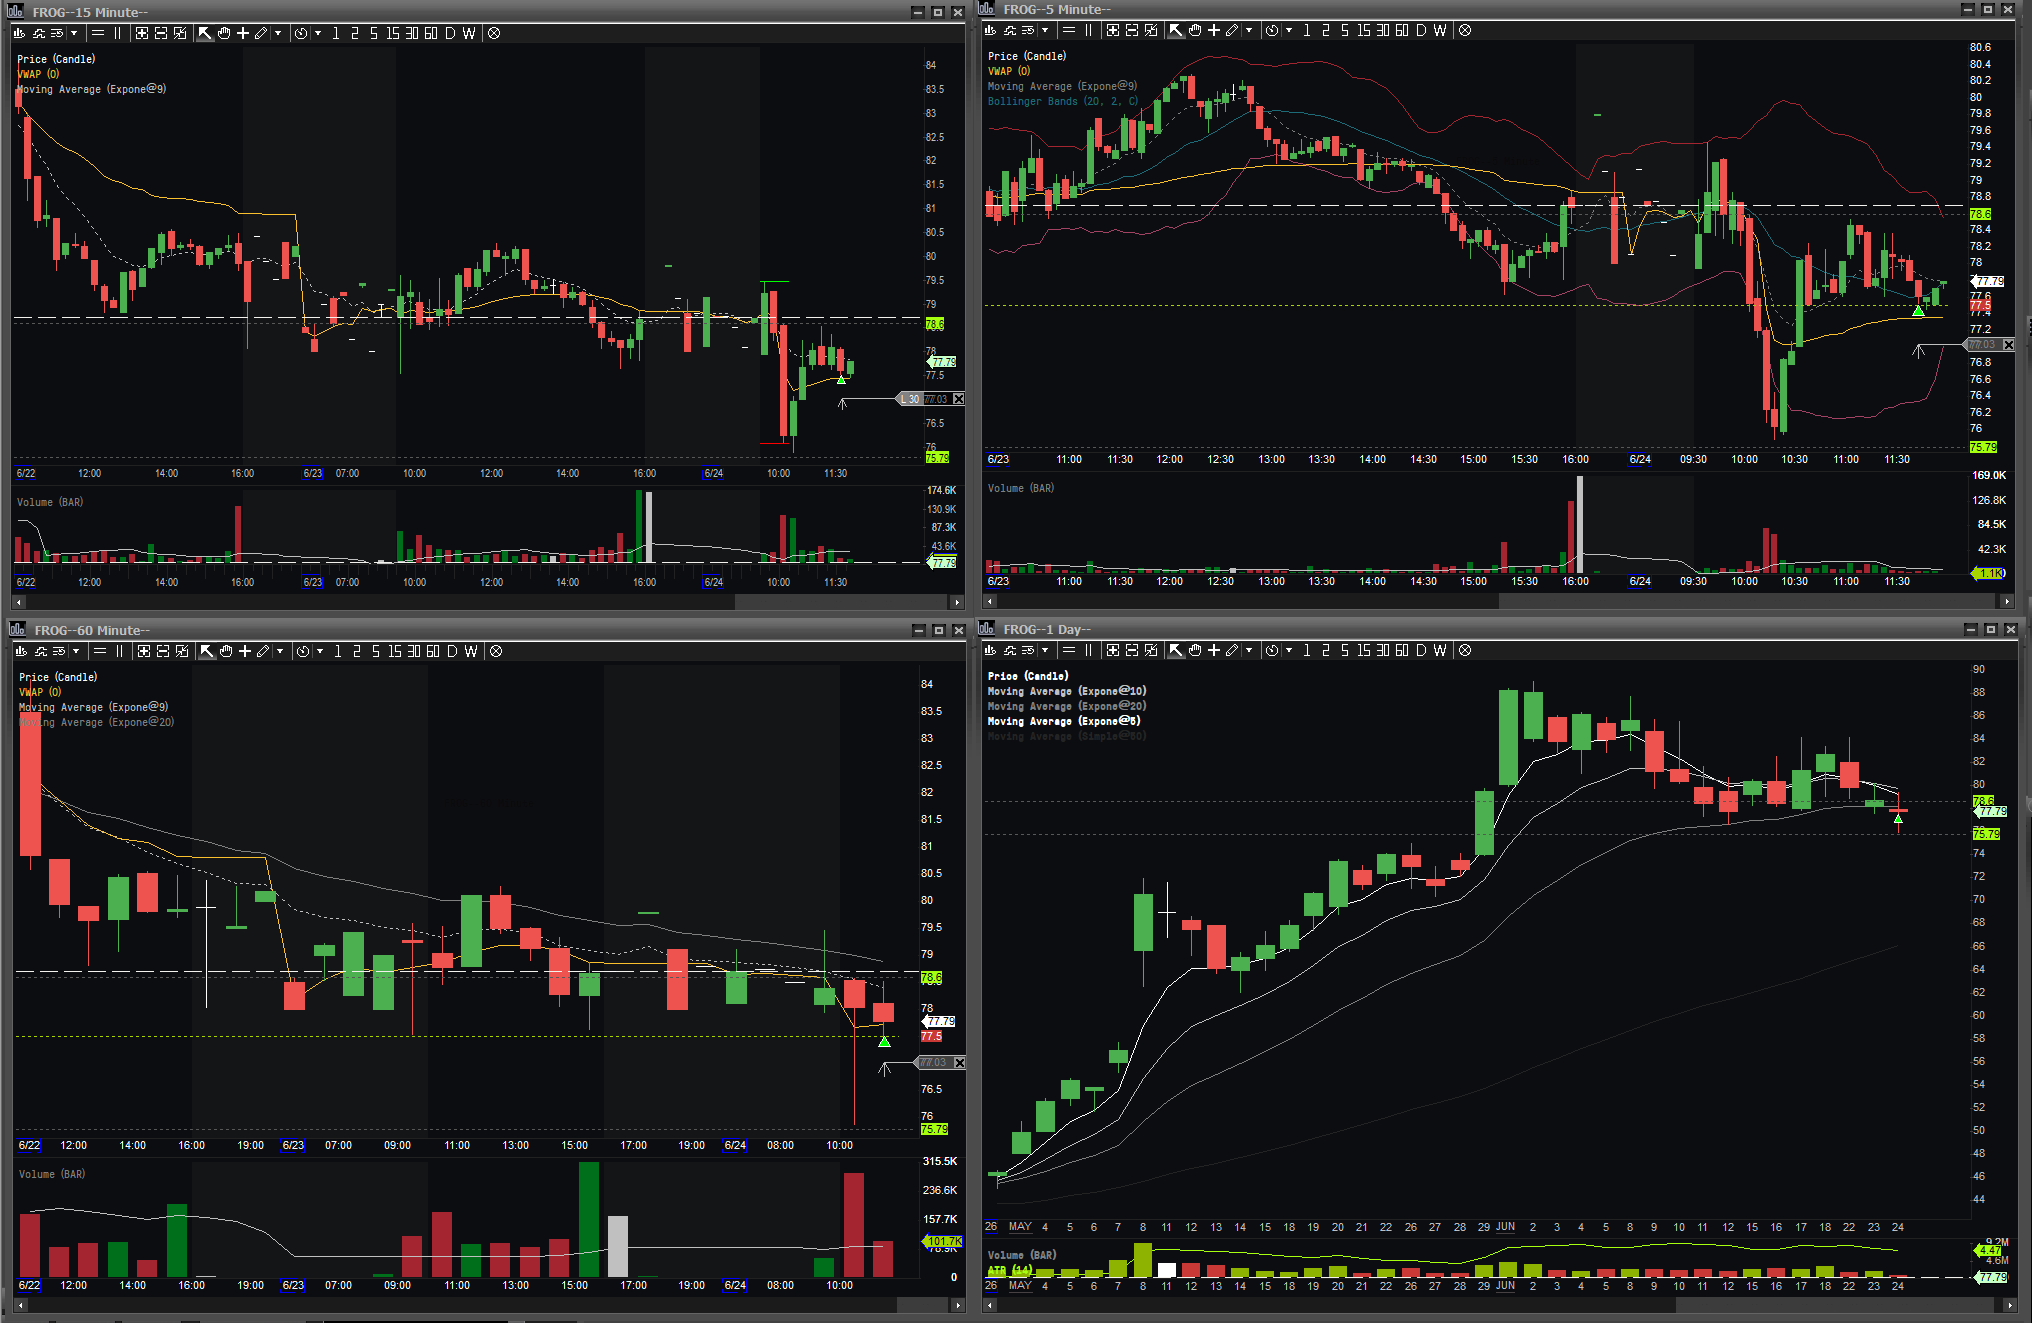Enable hand pan tool in 1 Day chart

click(1195, 650)
